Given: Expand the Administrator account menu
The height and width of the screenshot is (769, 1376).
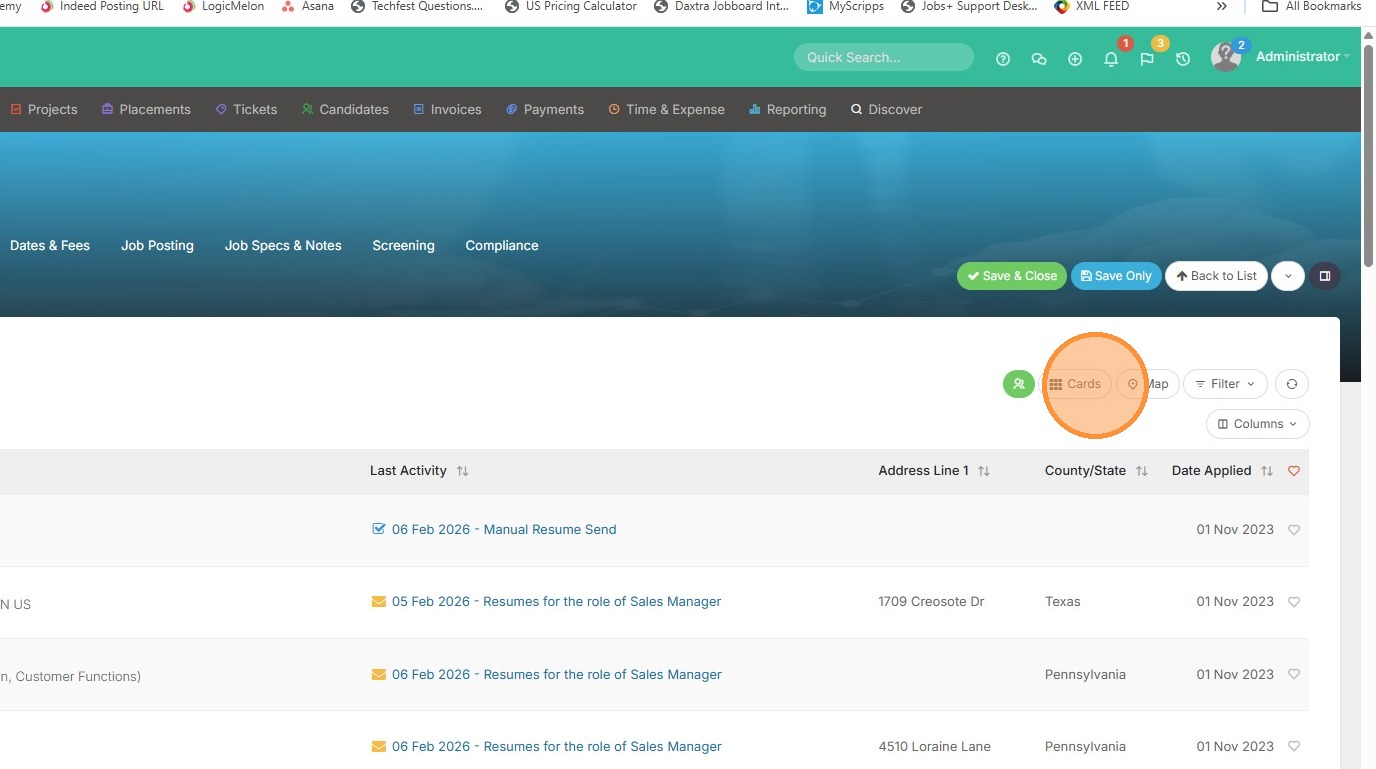Looking at the screenshot, I should point(1303,57).
